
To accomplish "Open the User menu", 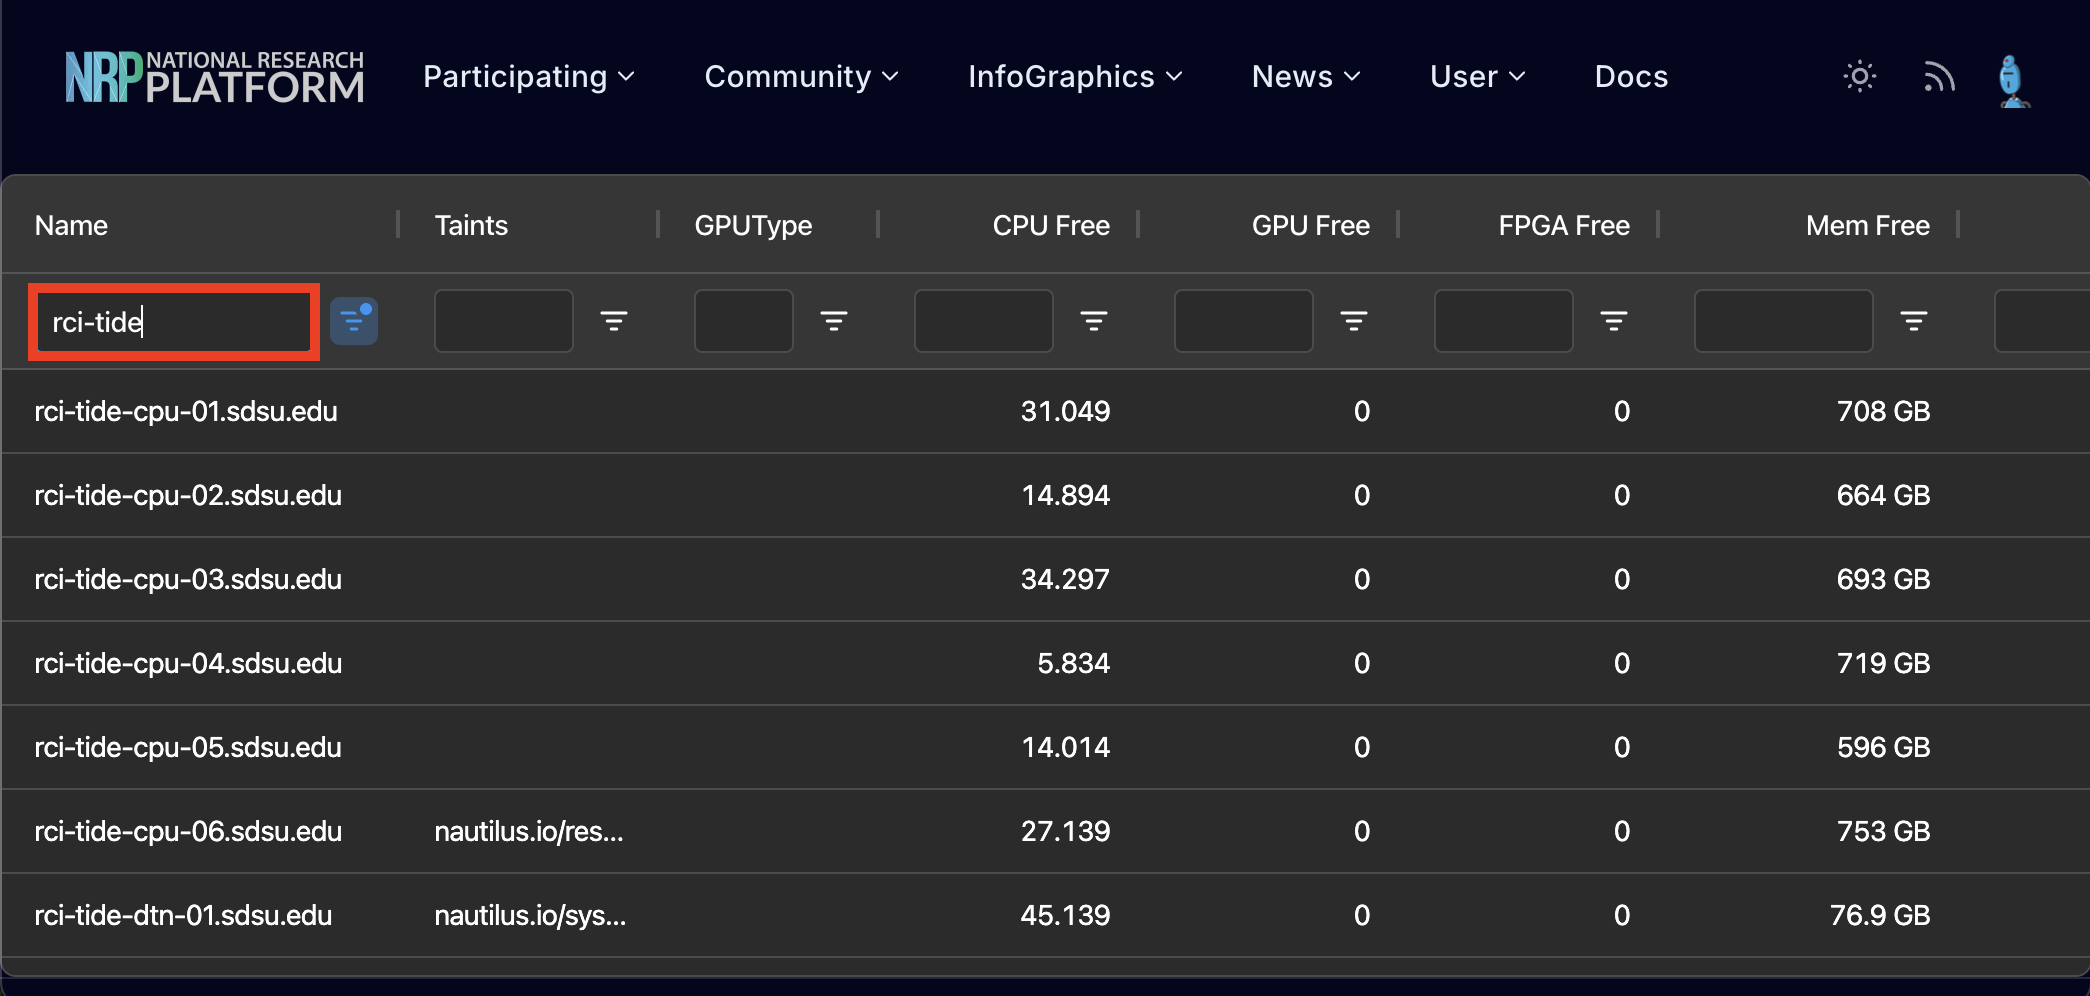I will point(1476,76).
